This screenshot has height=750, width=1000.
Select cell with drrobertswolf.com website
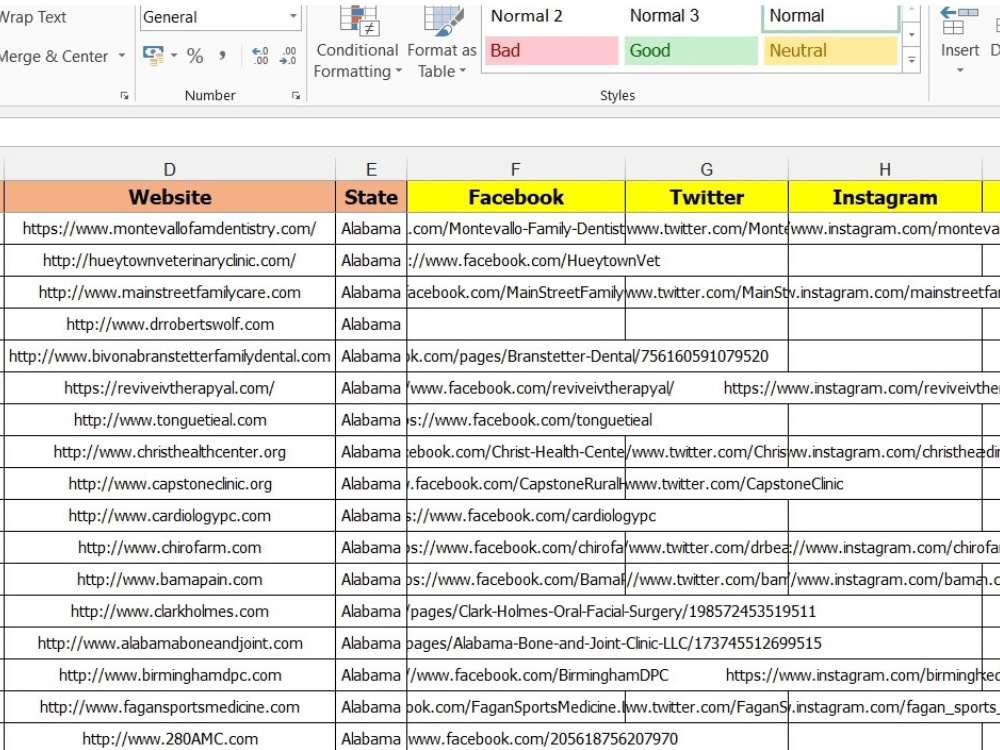click(x=170, y=324)
